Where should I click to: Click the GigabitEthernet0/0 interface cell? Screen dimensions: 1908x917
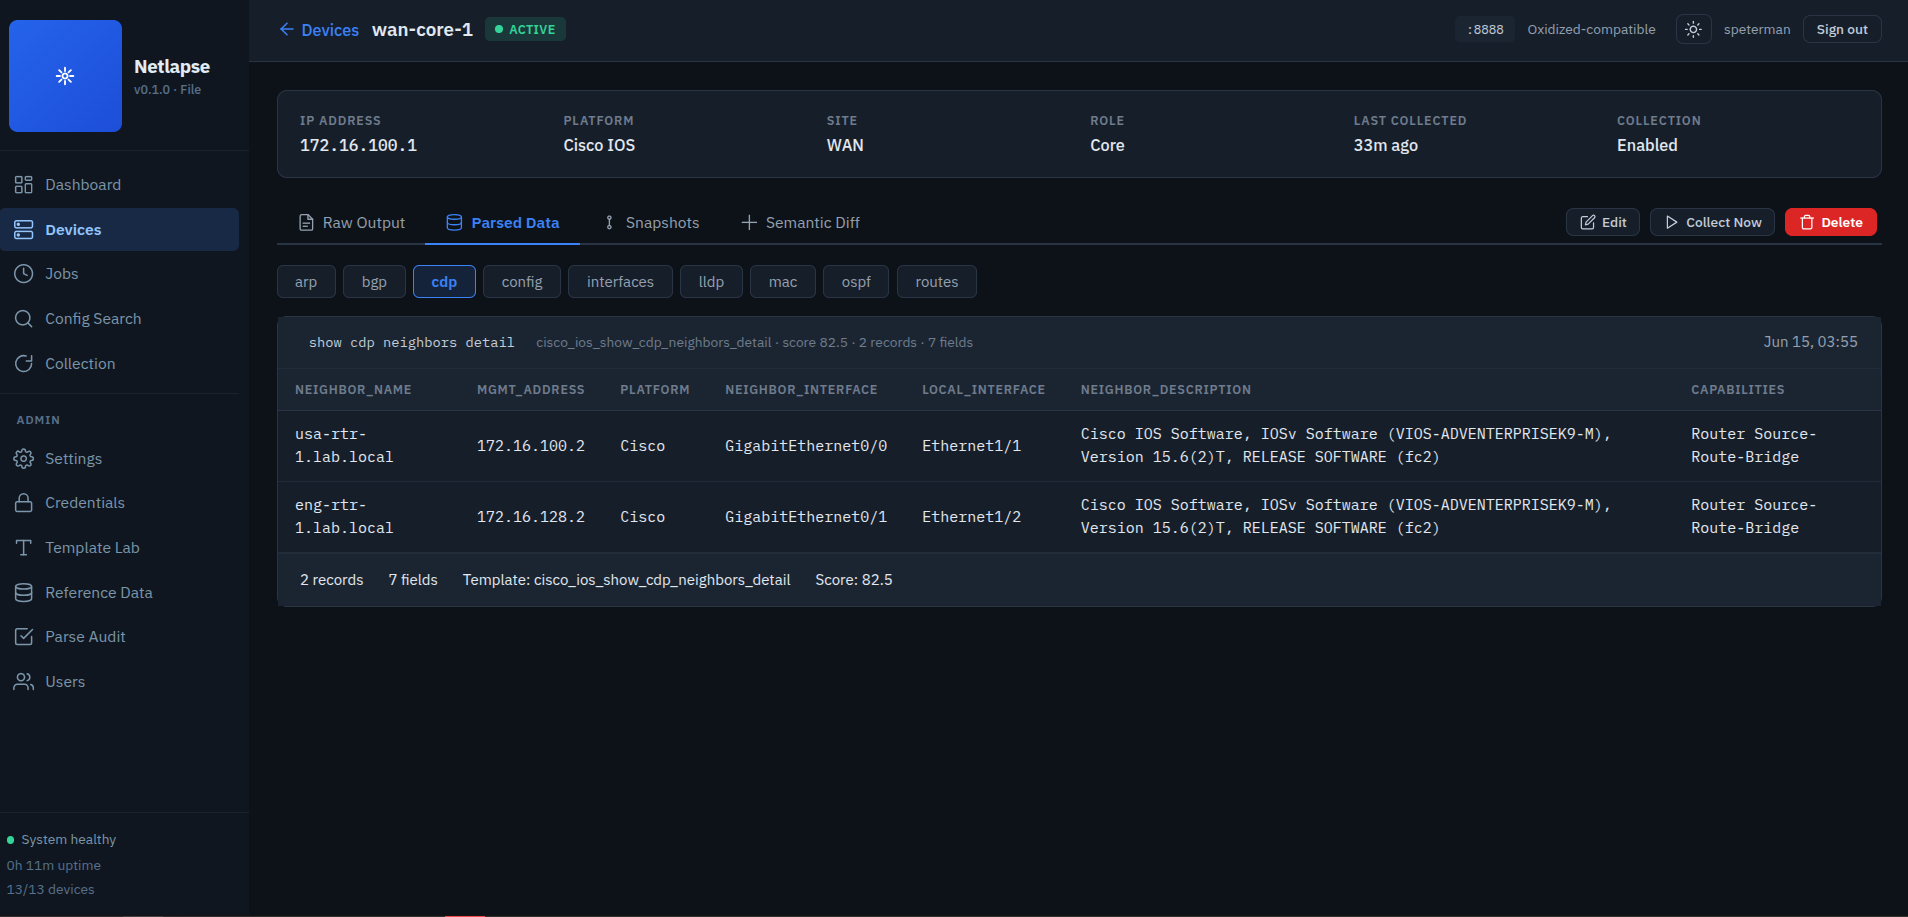(x=806, y=446)
